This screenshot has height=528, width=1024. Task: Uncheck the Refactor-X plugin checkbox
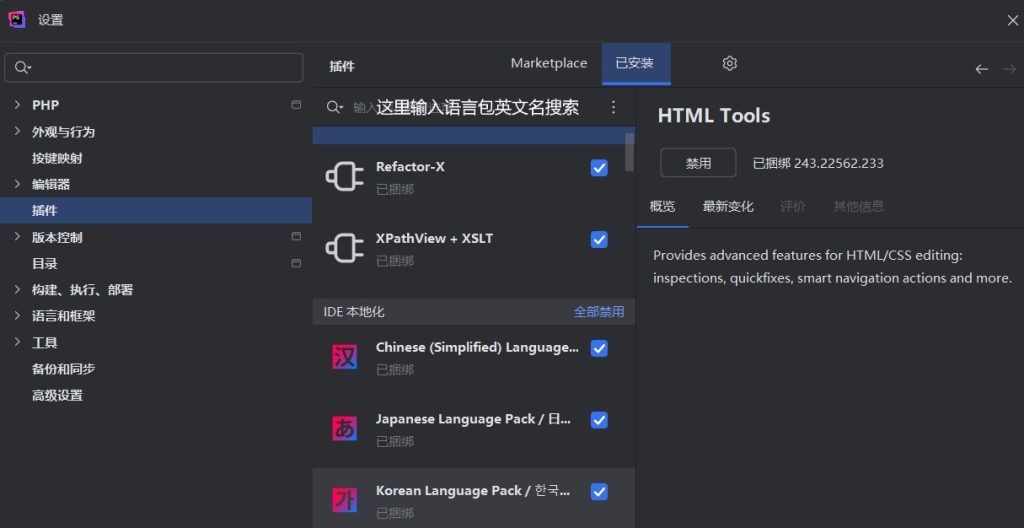point(599,168)
